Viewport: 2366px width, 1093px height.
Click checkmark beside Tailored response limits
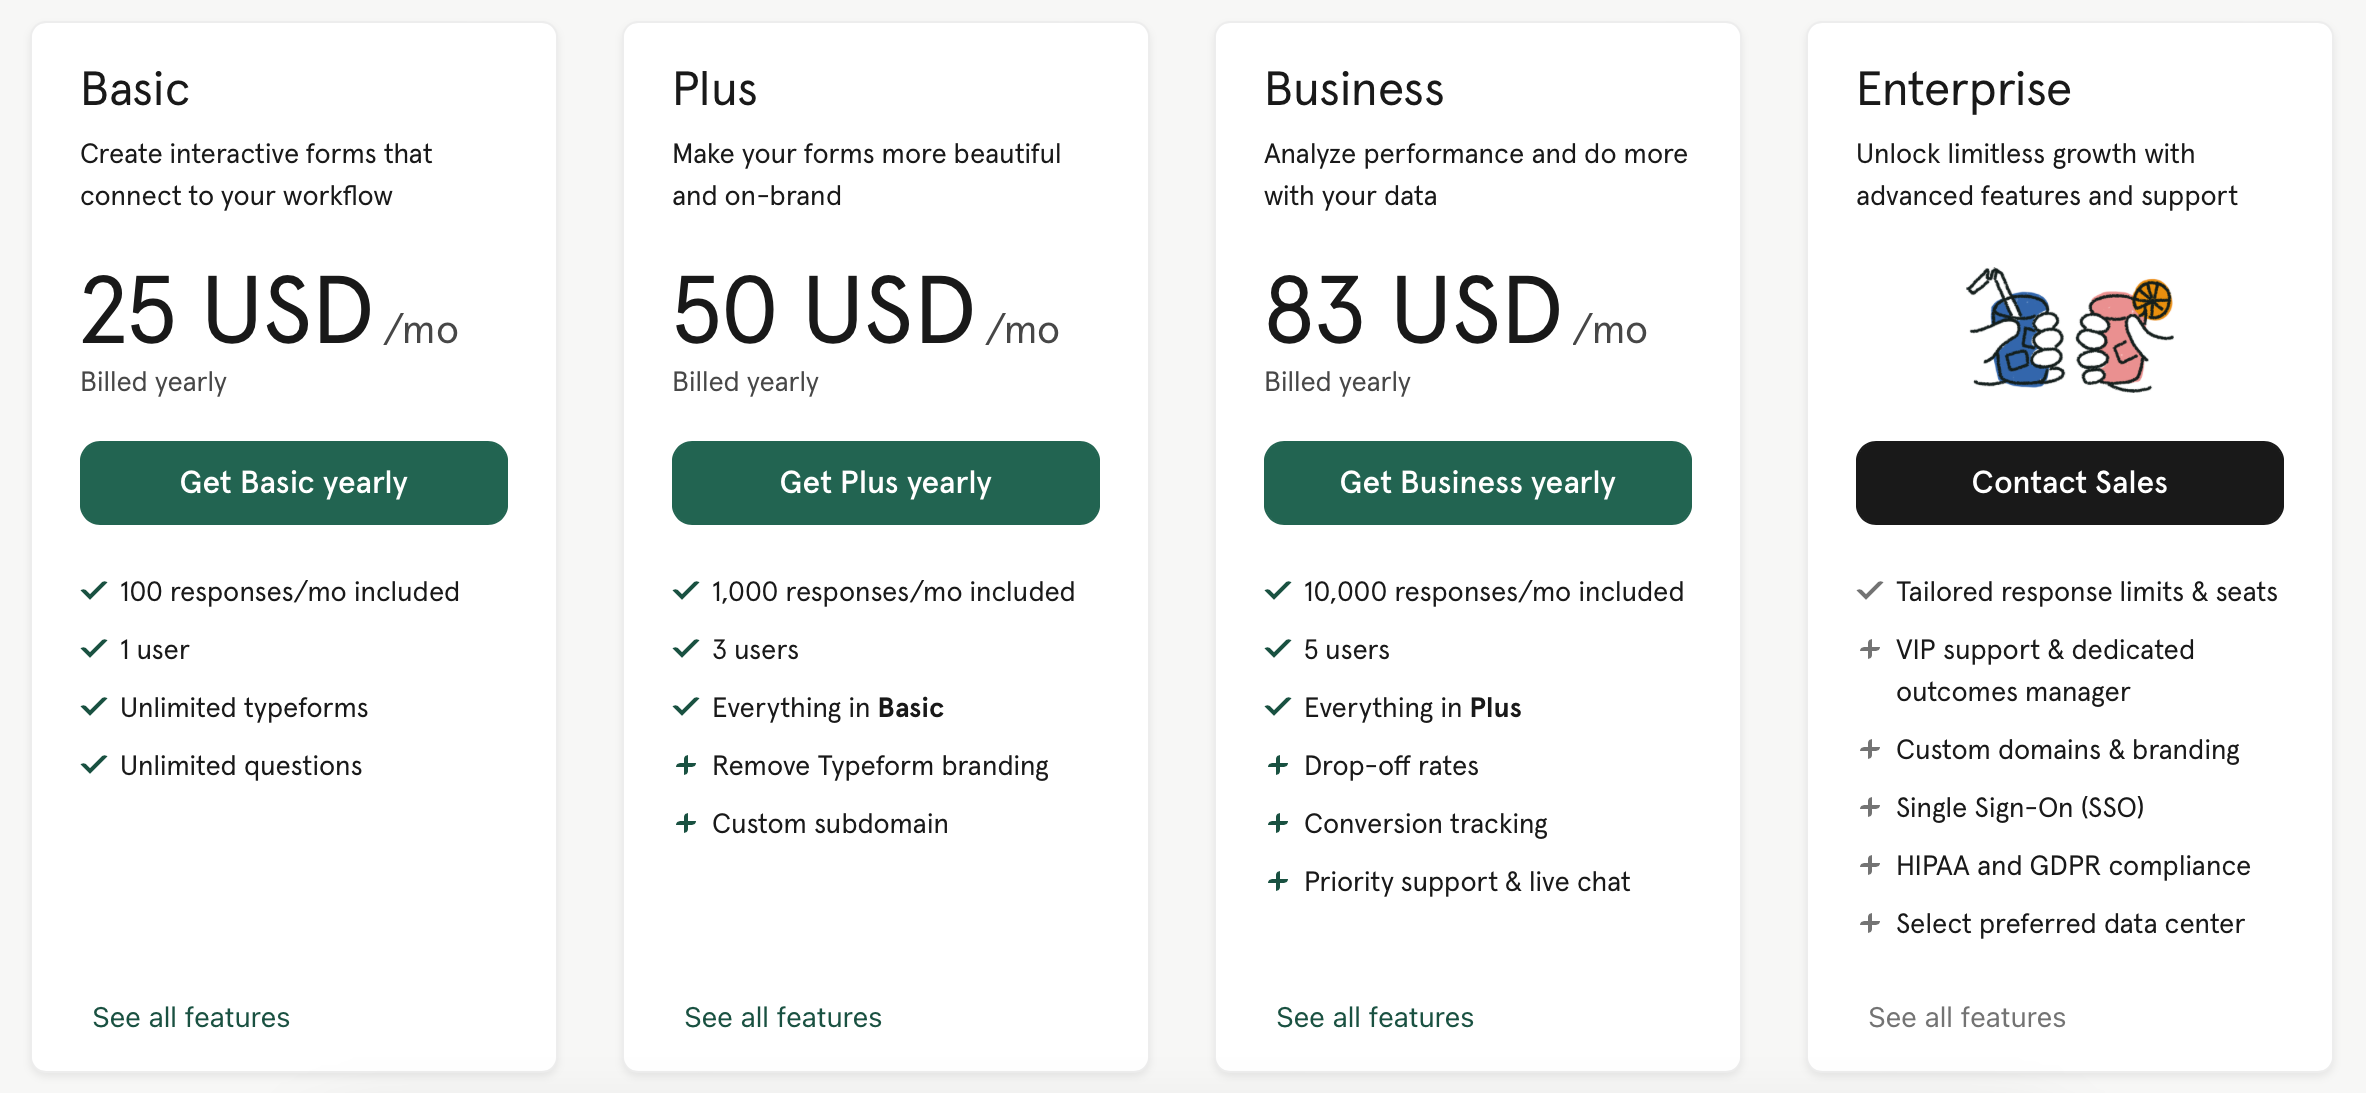pyautogui.click(x=1869, y=591)
